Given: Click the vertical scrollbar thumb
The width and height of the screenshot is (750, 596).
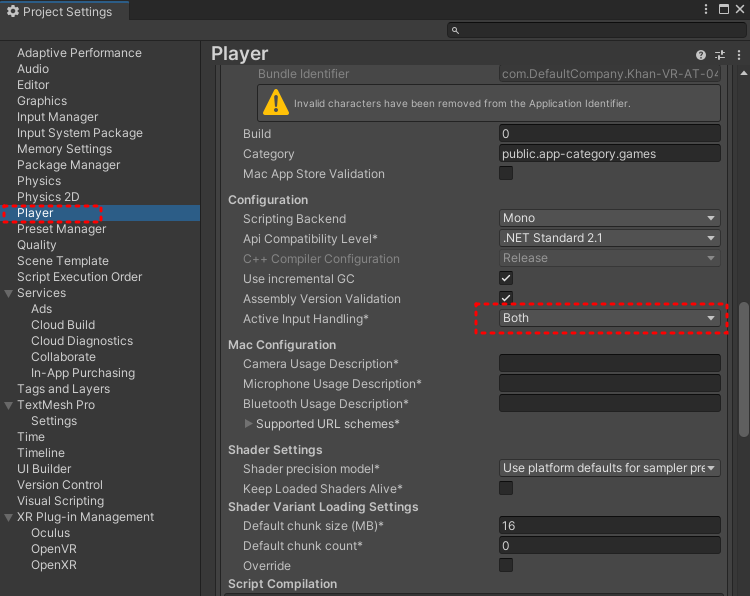Looking at the screenshot, I should tap(743, 369).
